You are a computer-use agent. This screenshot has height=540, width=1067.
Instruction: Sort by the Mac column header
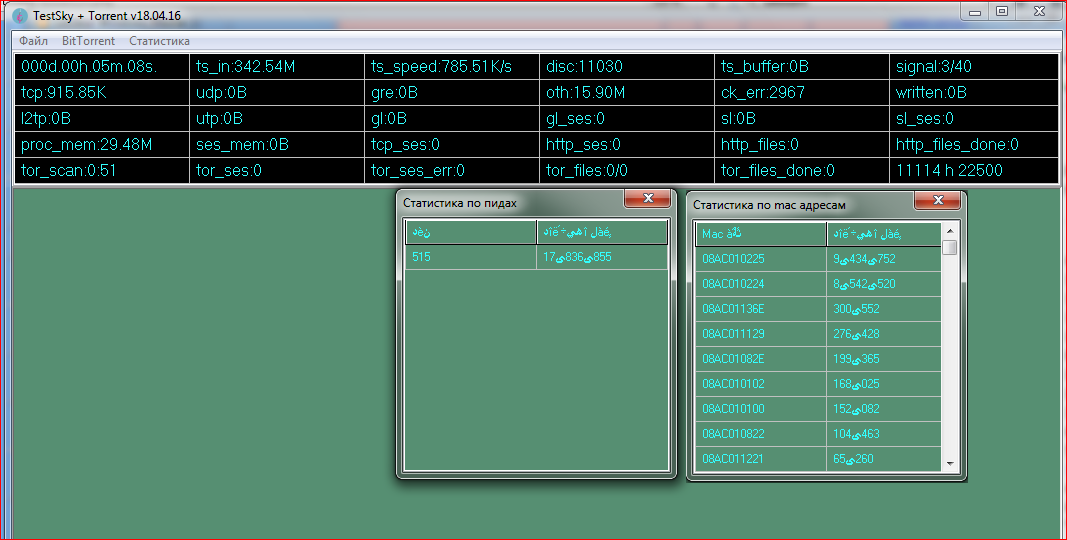coord(760,234)
